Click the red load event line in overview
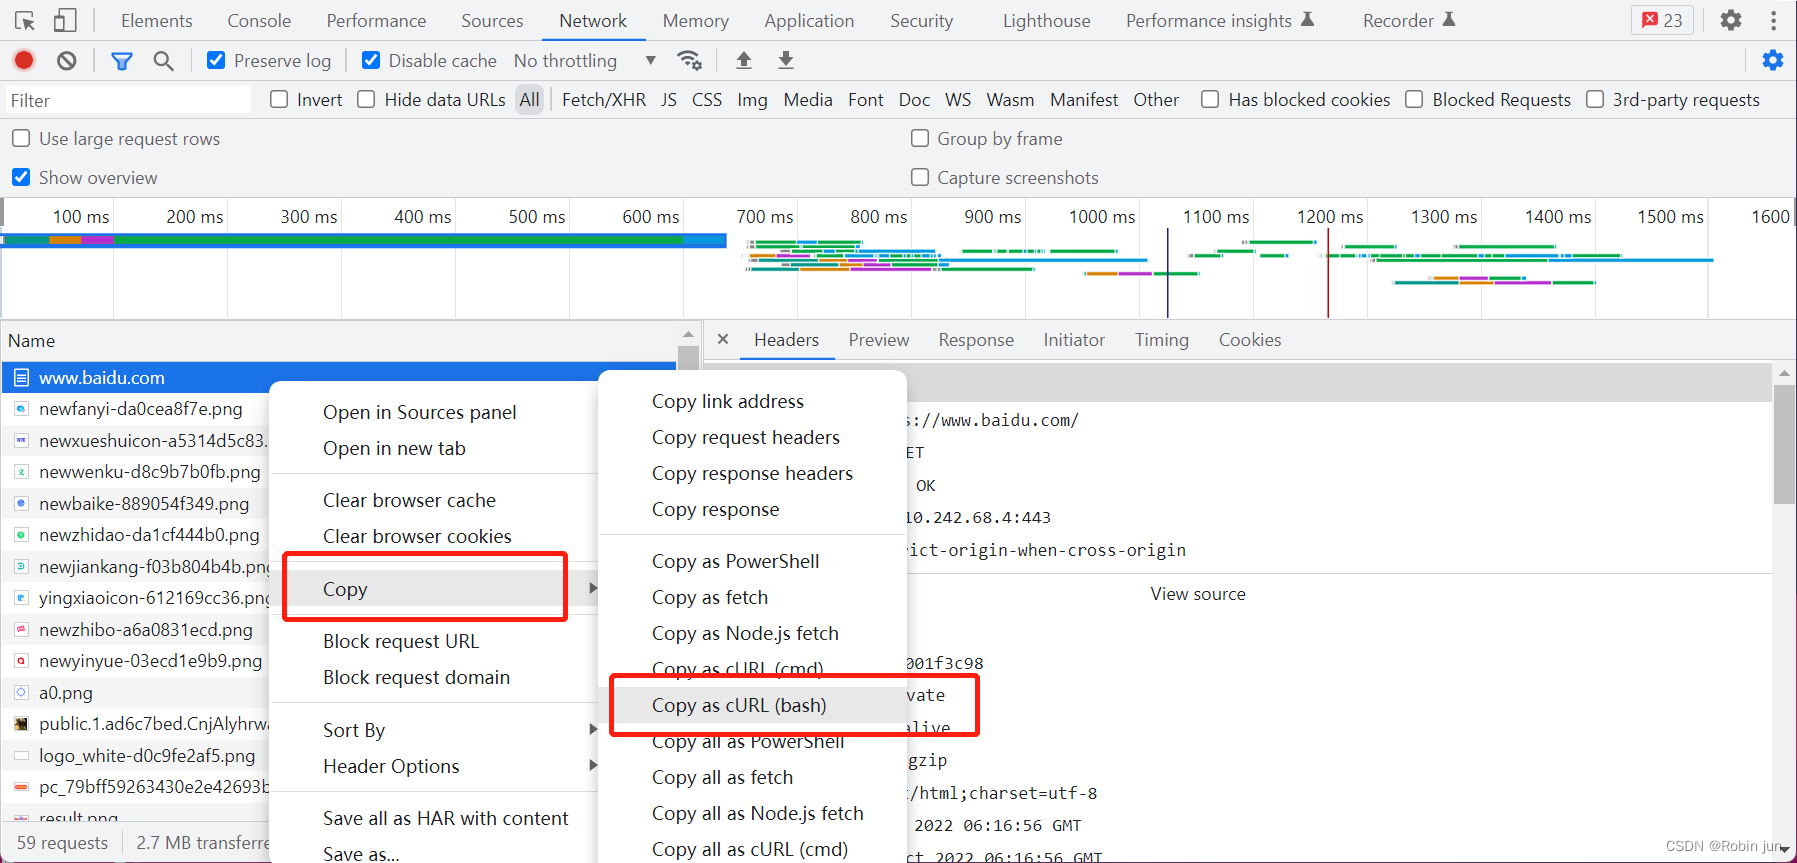Screen dimensions: 1797x863 pyautogui.click(x=1328, y=273)
